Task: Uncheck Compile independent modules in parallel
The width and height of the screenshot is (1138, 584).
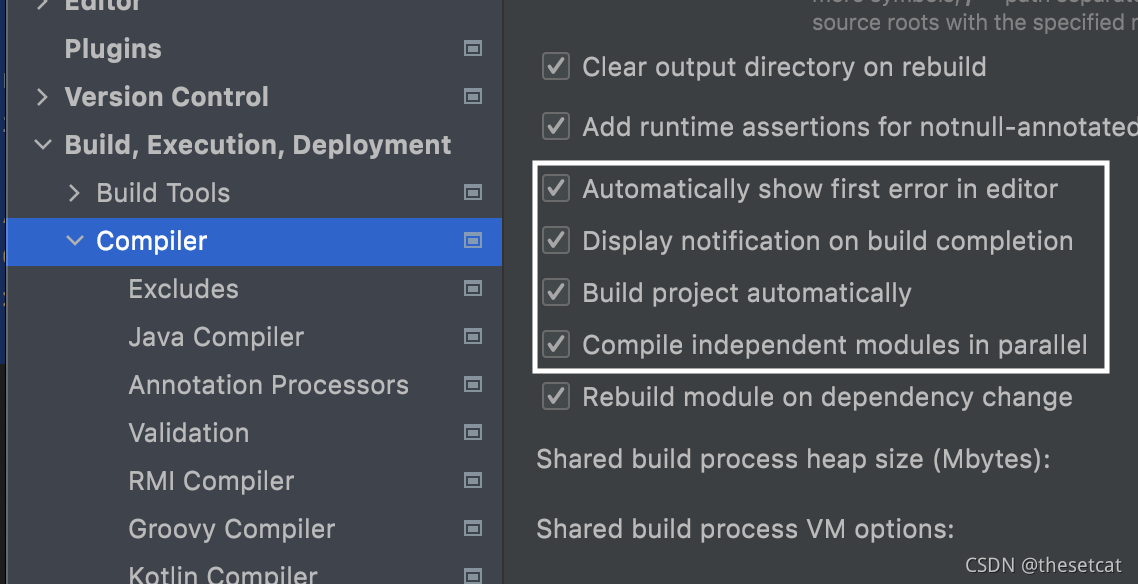Action: coord(555,344)
